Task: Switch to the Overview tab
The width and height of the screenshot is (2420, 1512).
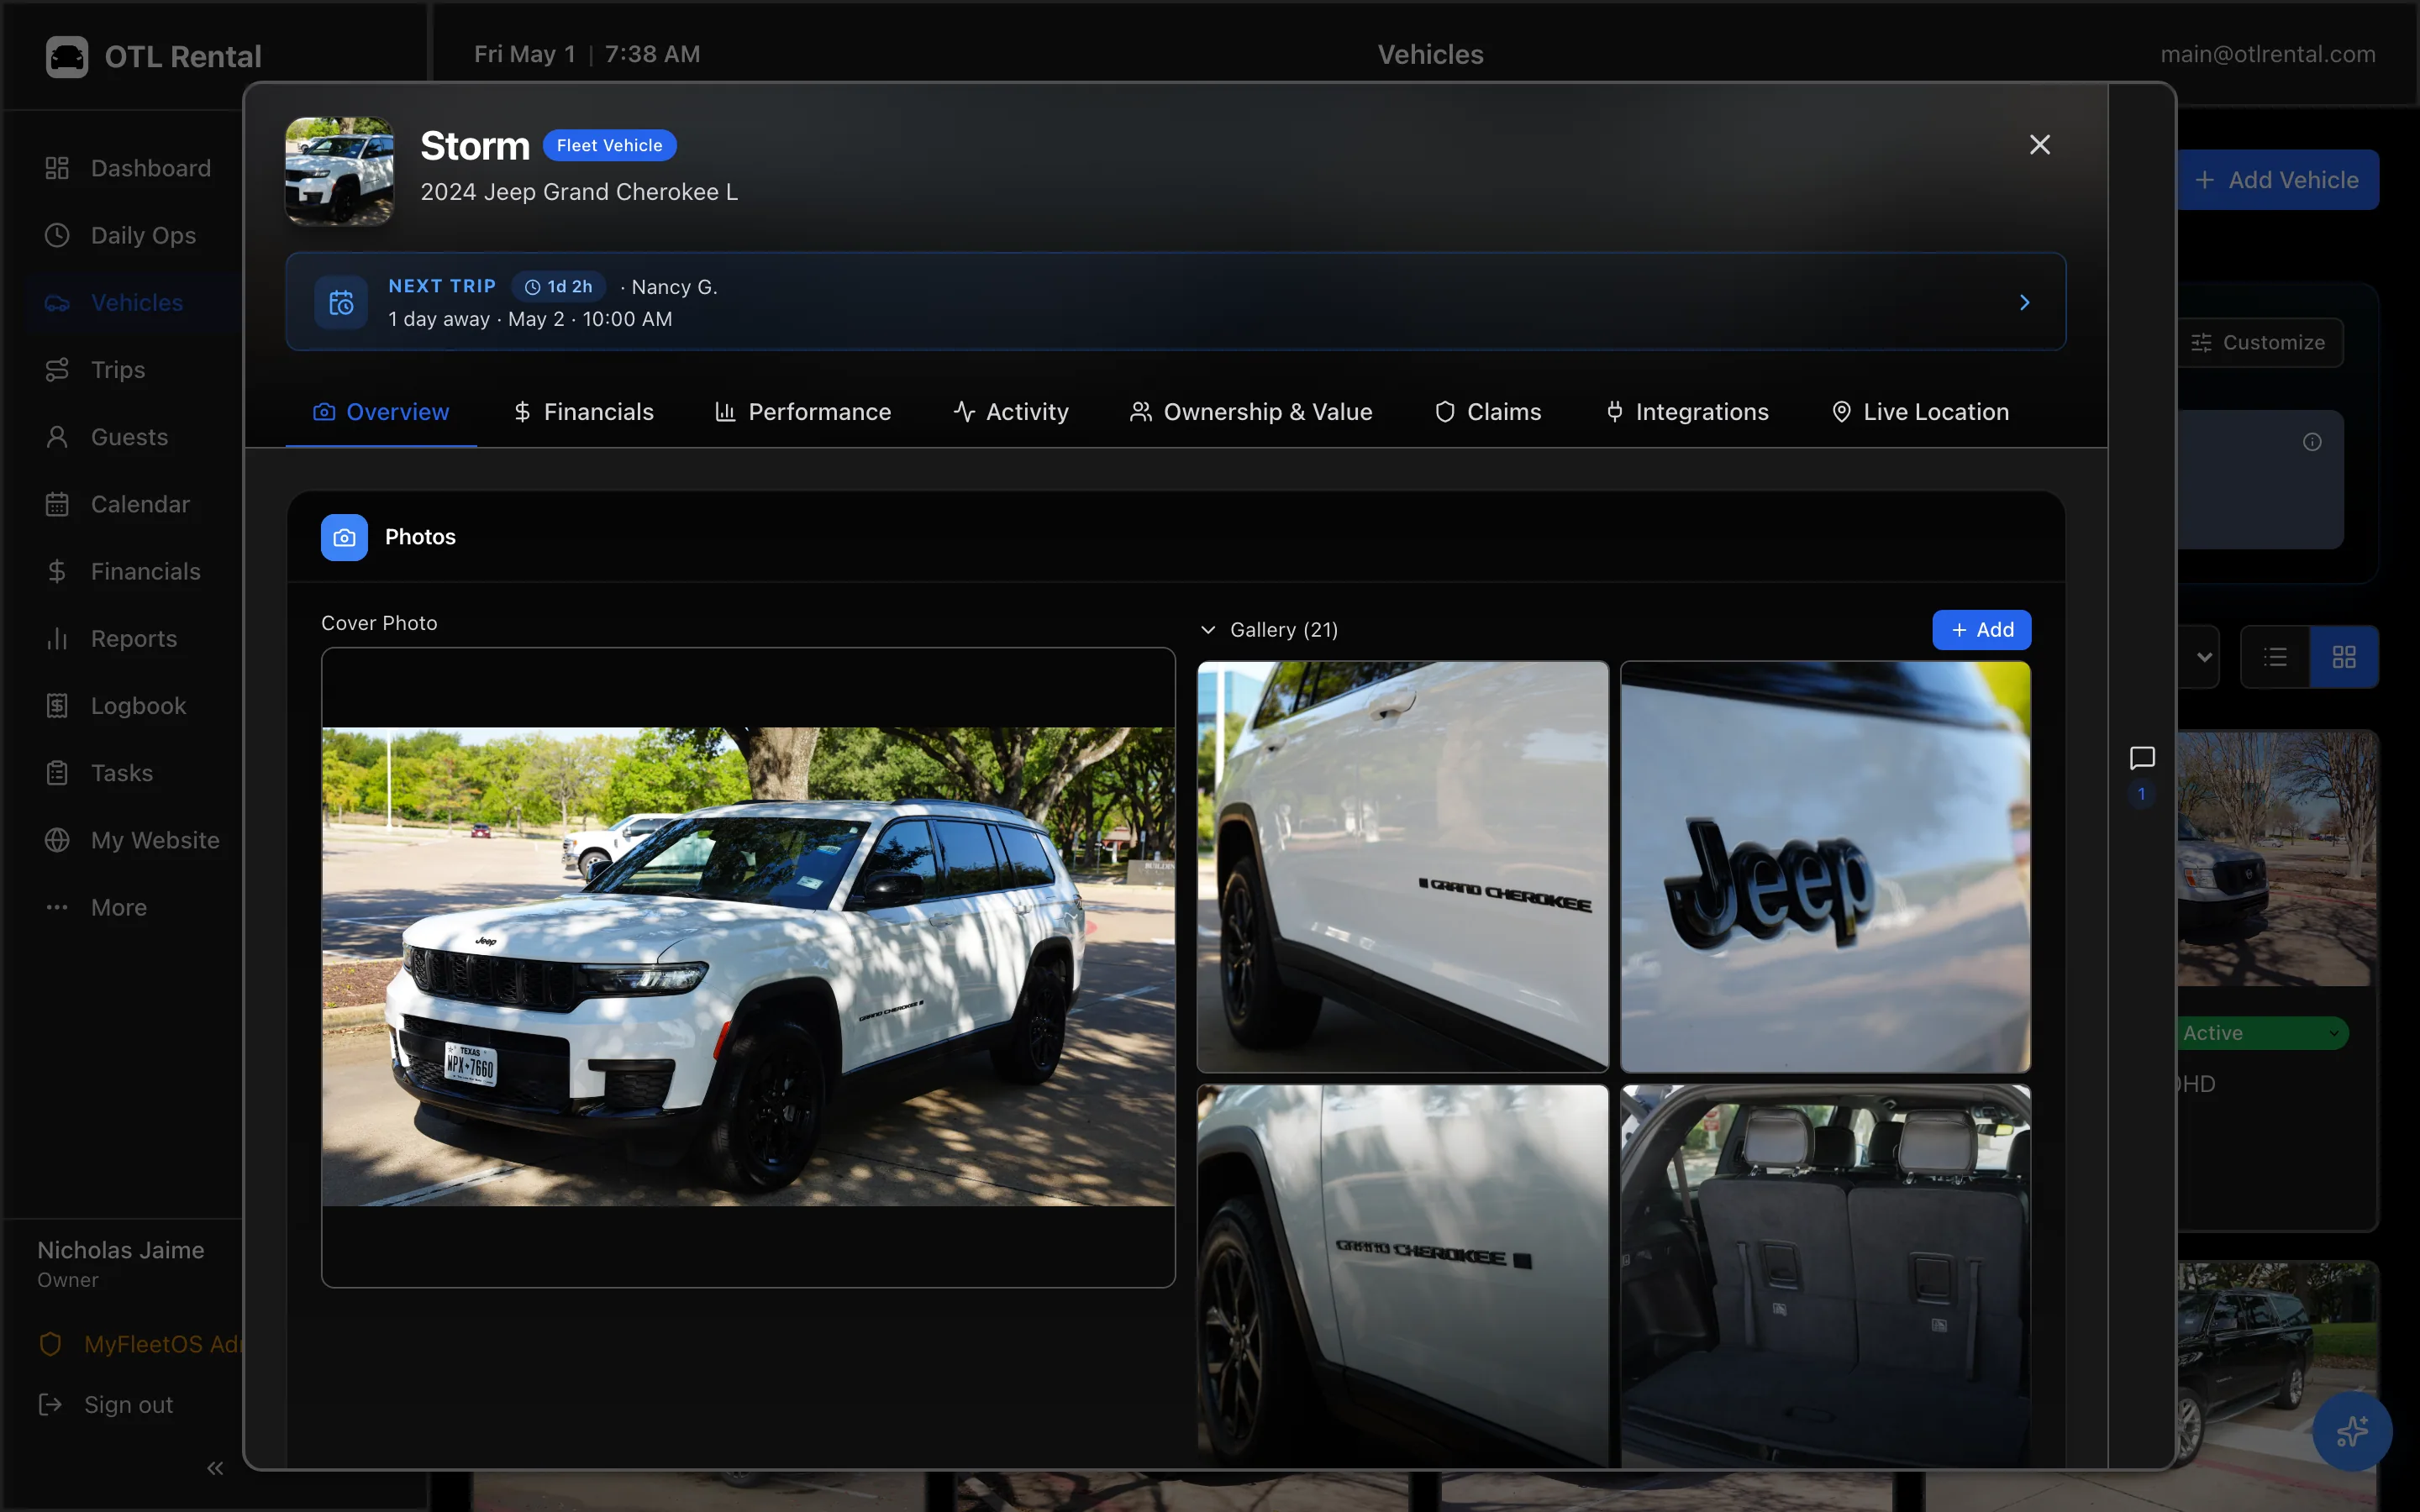Action: tap(381, 412)
